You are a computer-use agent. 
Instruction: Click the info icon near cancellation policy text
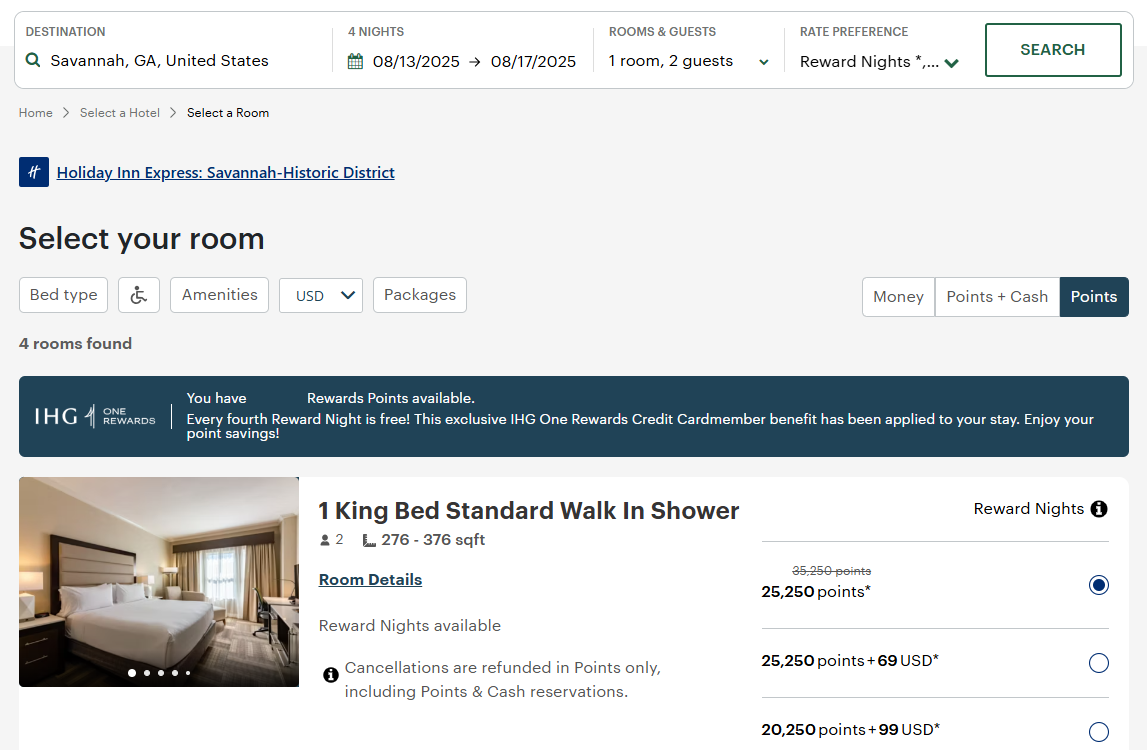tap(330, 675)
